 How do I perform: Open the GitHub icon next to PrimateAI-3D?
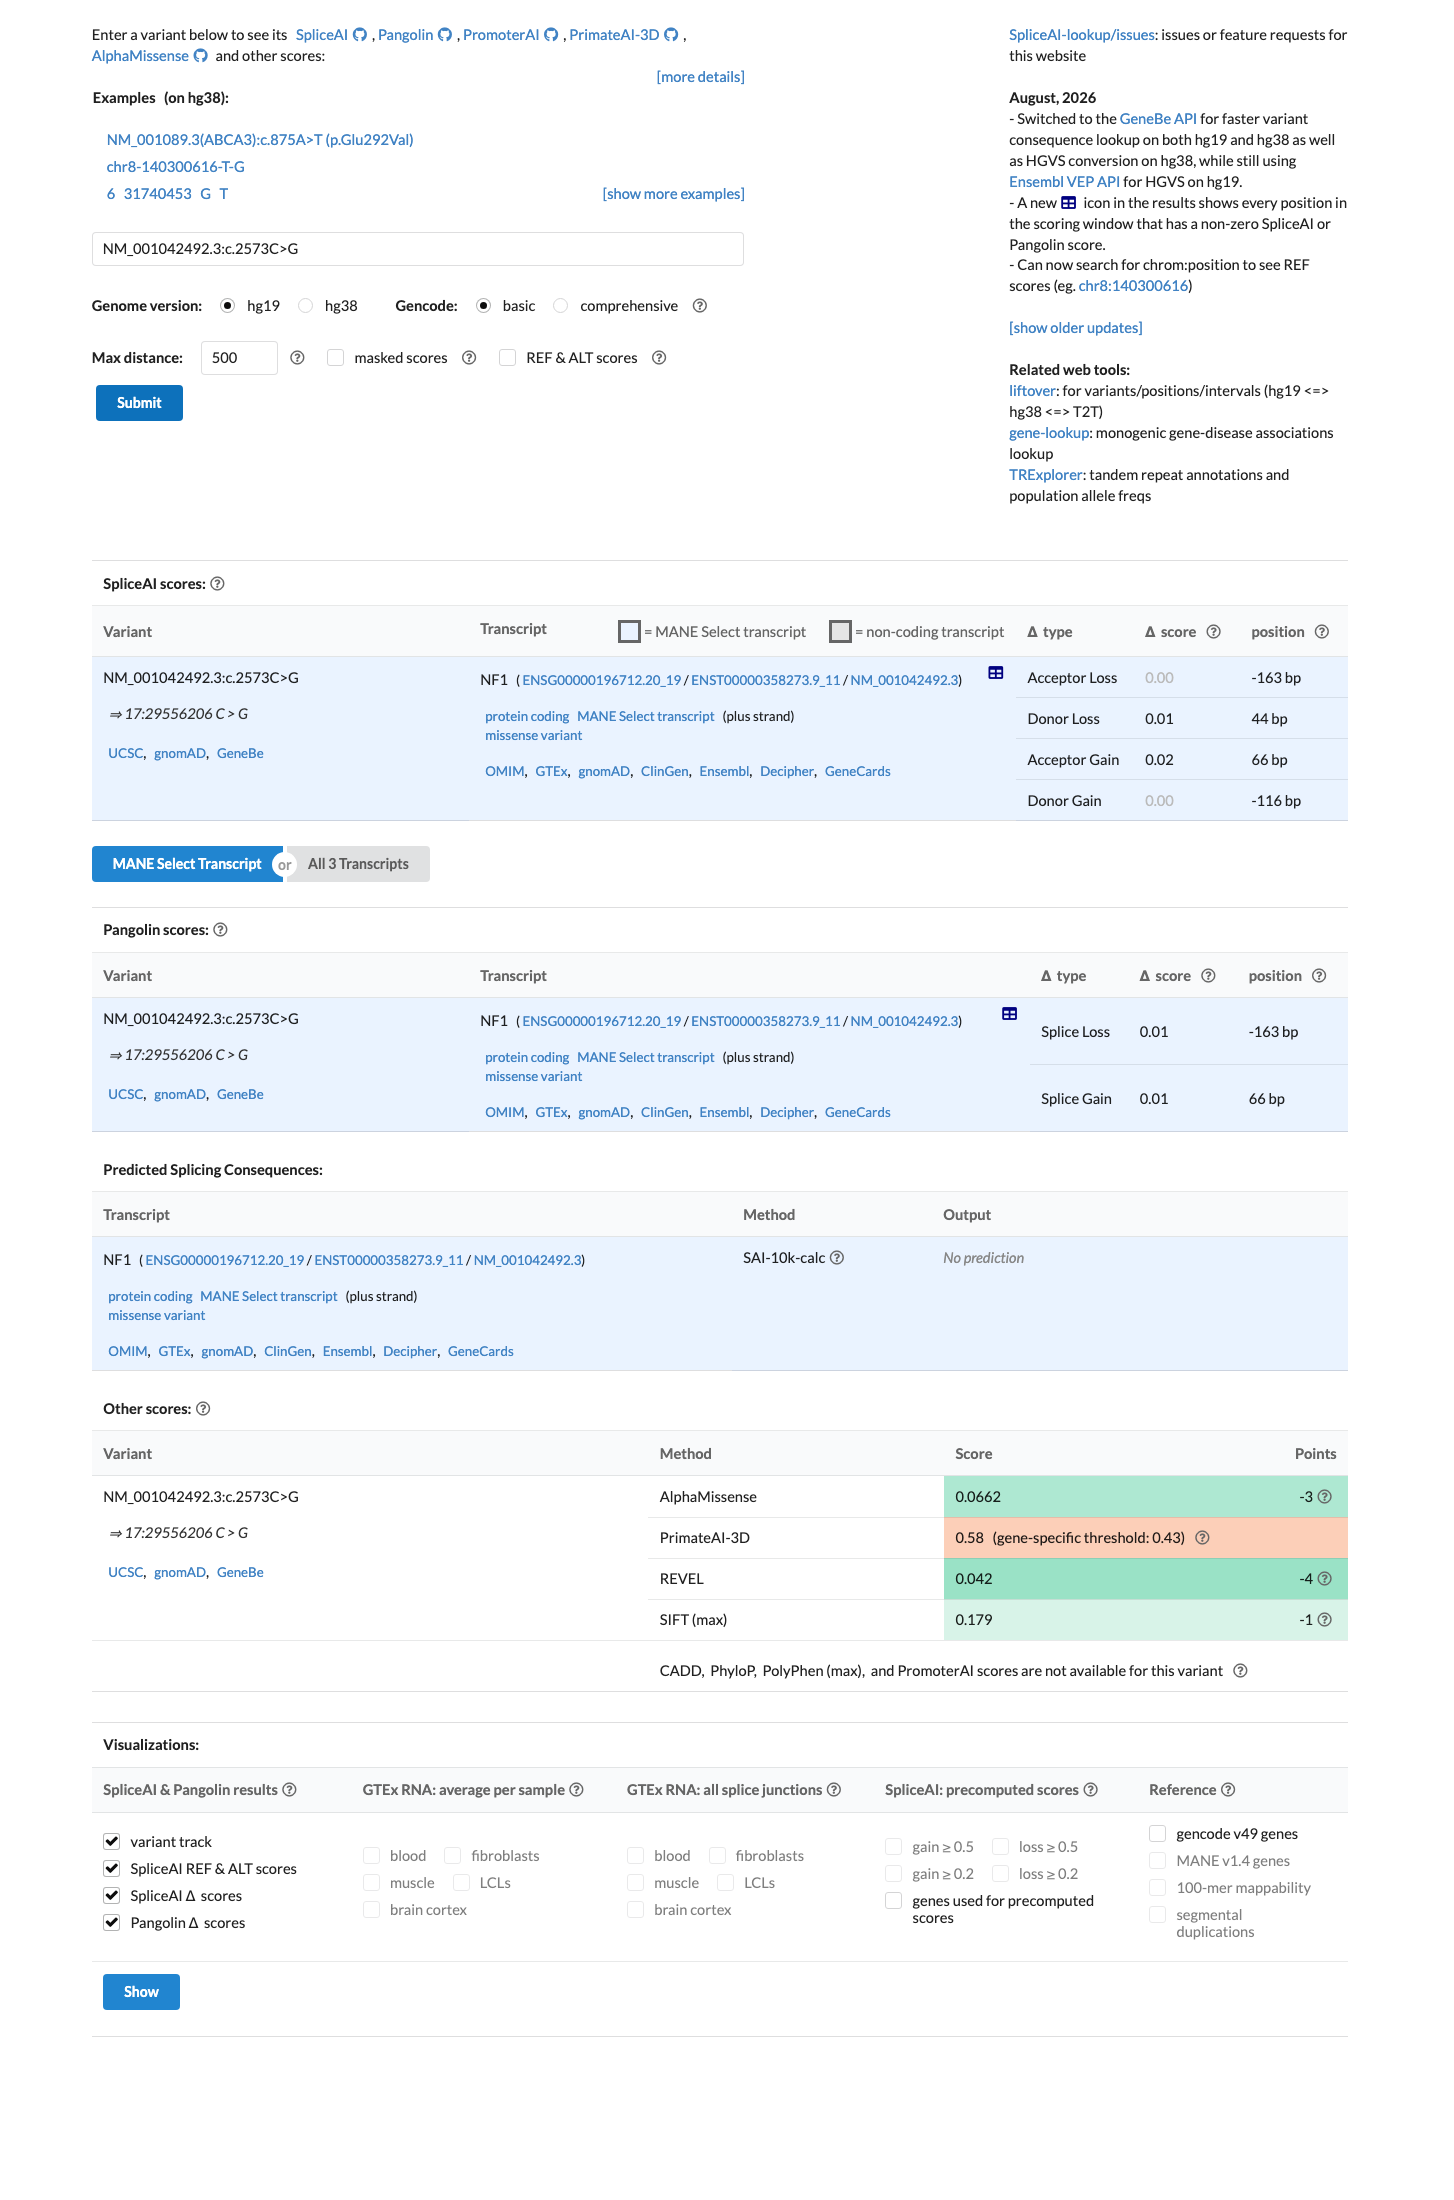click(x=672, y=35)
